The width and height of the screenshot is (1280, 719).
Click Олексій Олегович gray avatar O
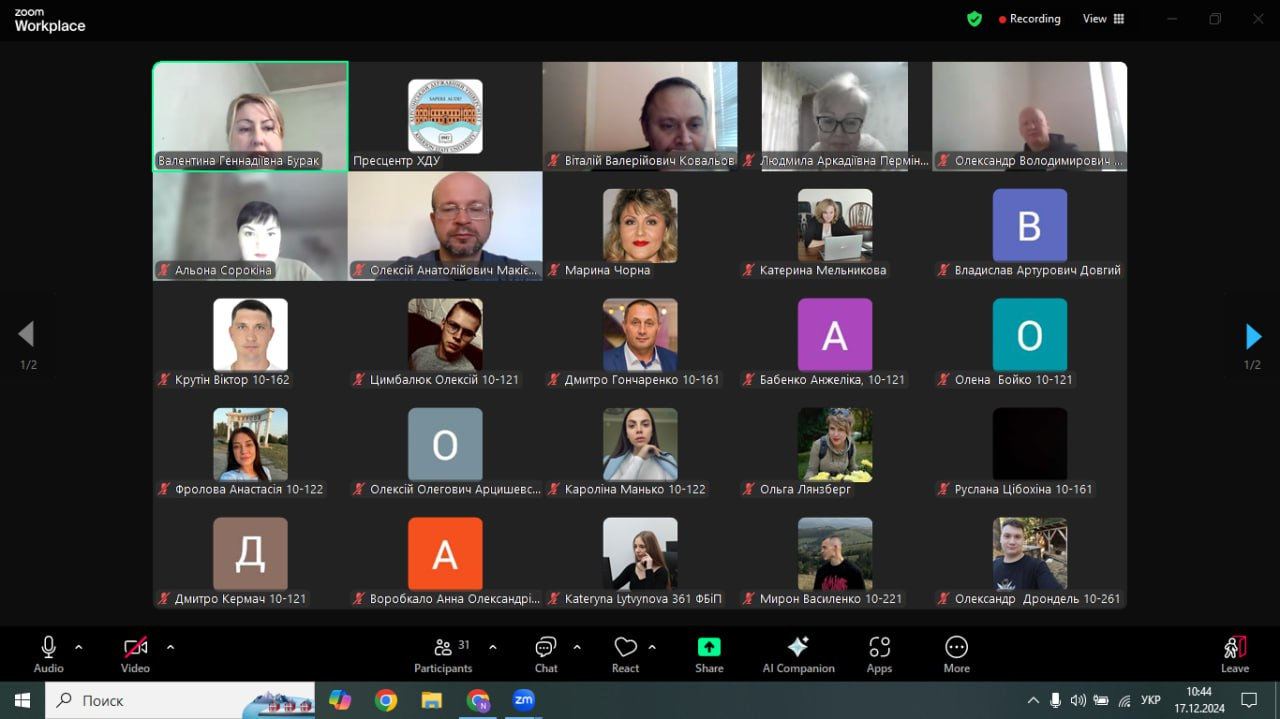point(445,445)
